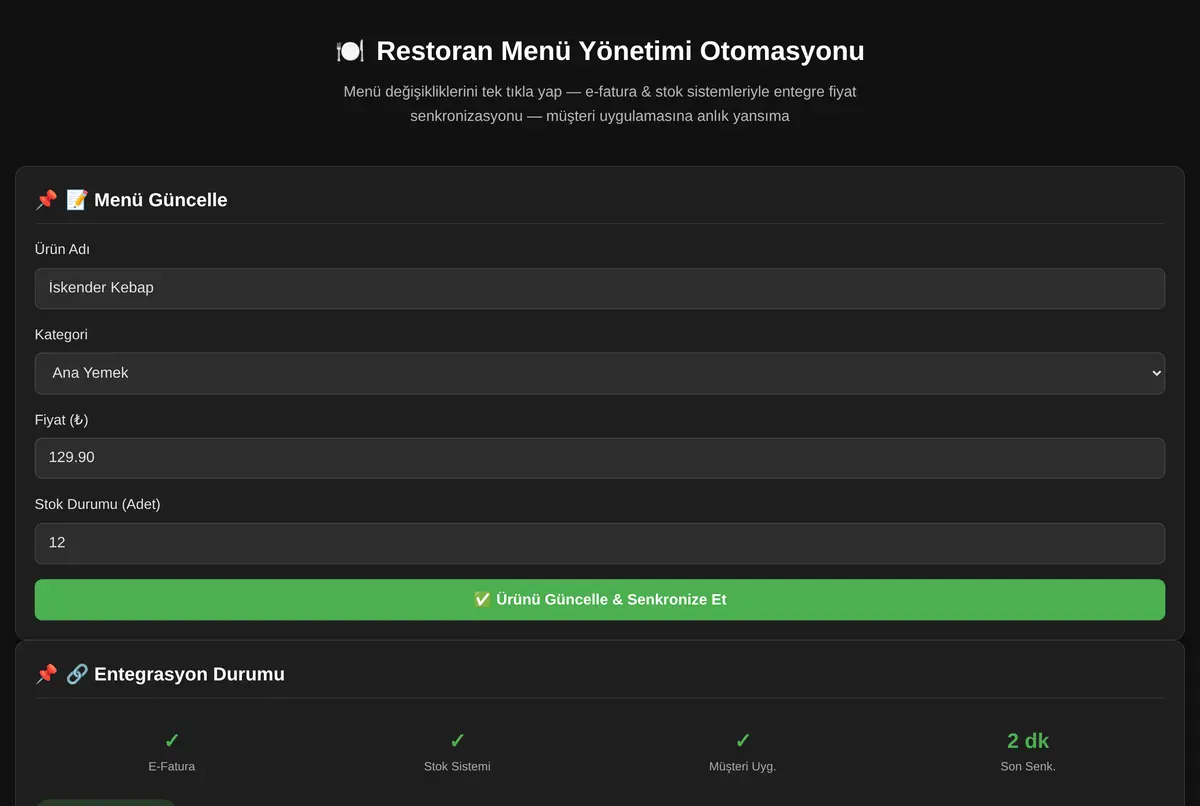Image resolution: width=1200 pixels, height=806 pixels.
Task: Click the E-Fatura label
Action: 172,767
